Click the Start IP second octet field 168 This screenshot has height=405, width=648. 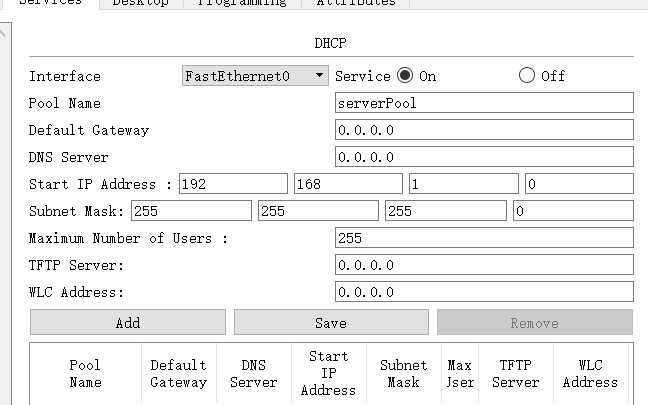(x=348, y=183)
